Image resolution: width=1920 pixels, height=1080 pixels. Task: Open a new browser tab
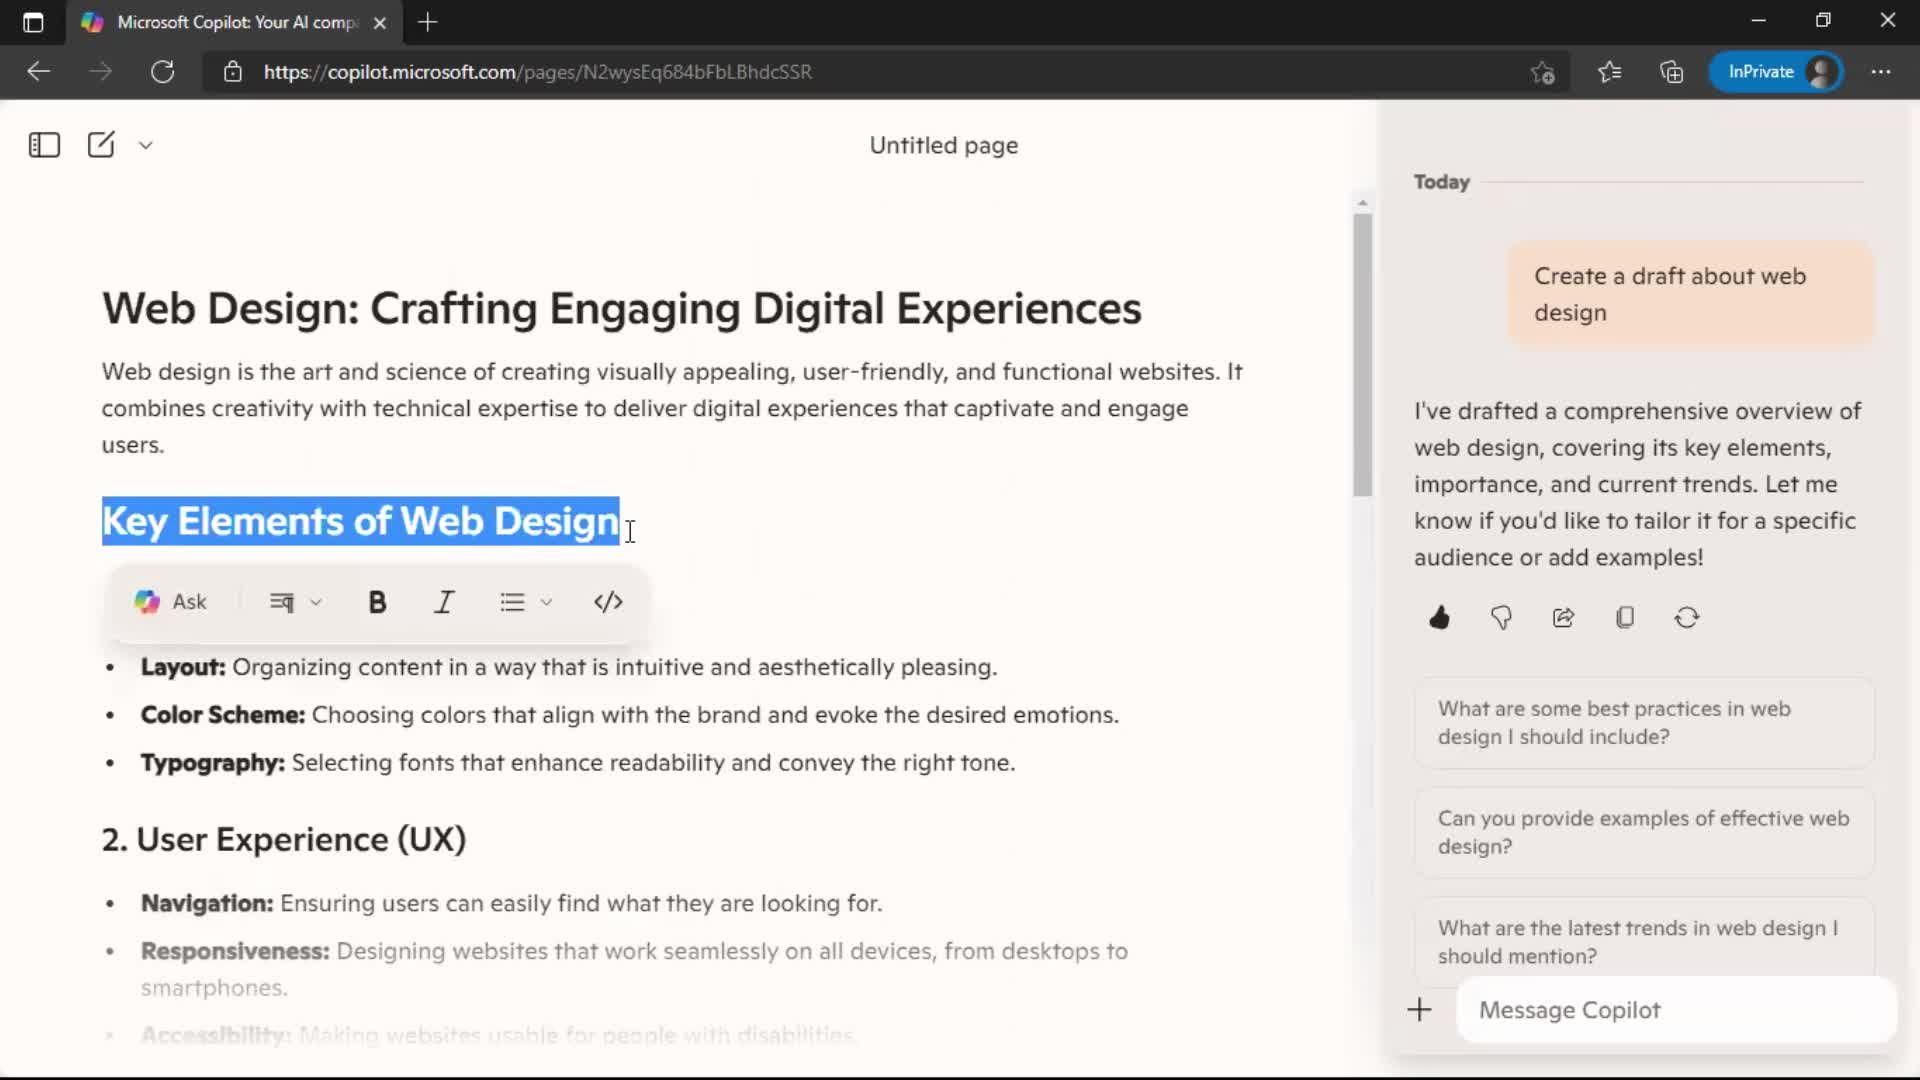[x=428, y=22]
